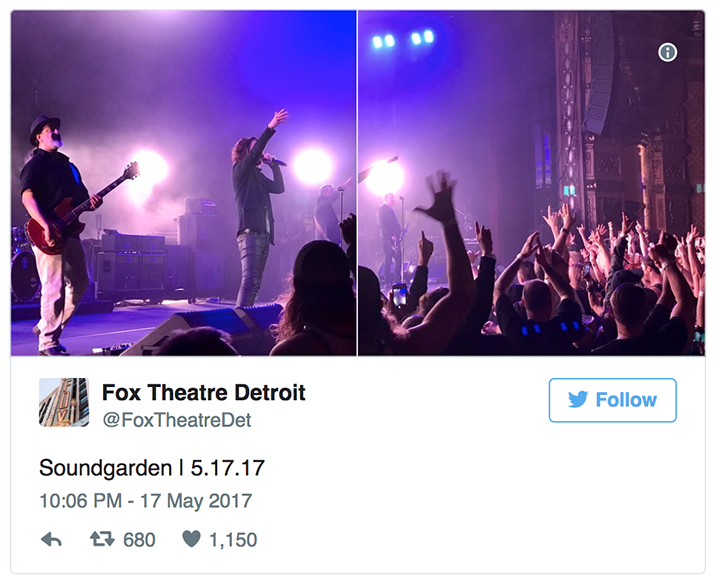Open the tweet timestamp 10:06 PM link
720x582 pixels.
point(81,501)
